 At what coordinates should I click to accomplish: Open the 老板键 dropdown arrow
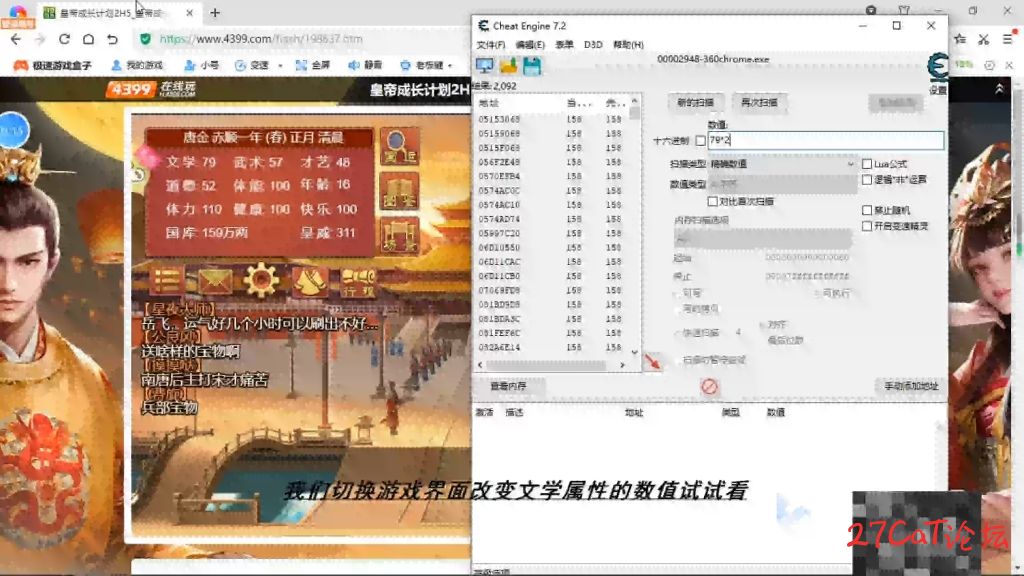(450, 66)
